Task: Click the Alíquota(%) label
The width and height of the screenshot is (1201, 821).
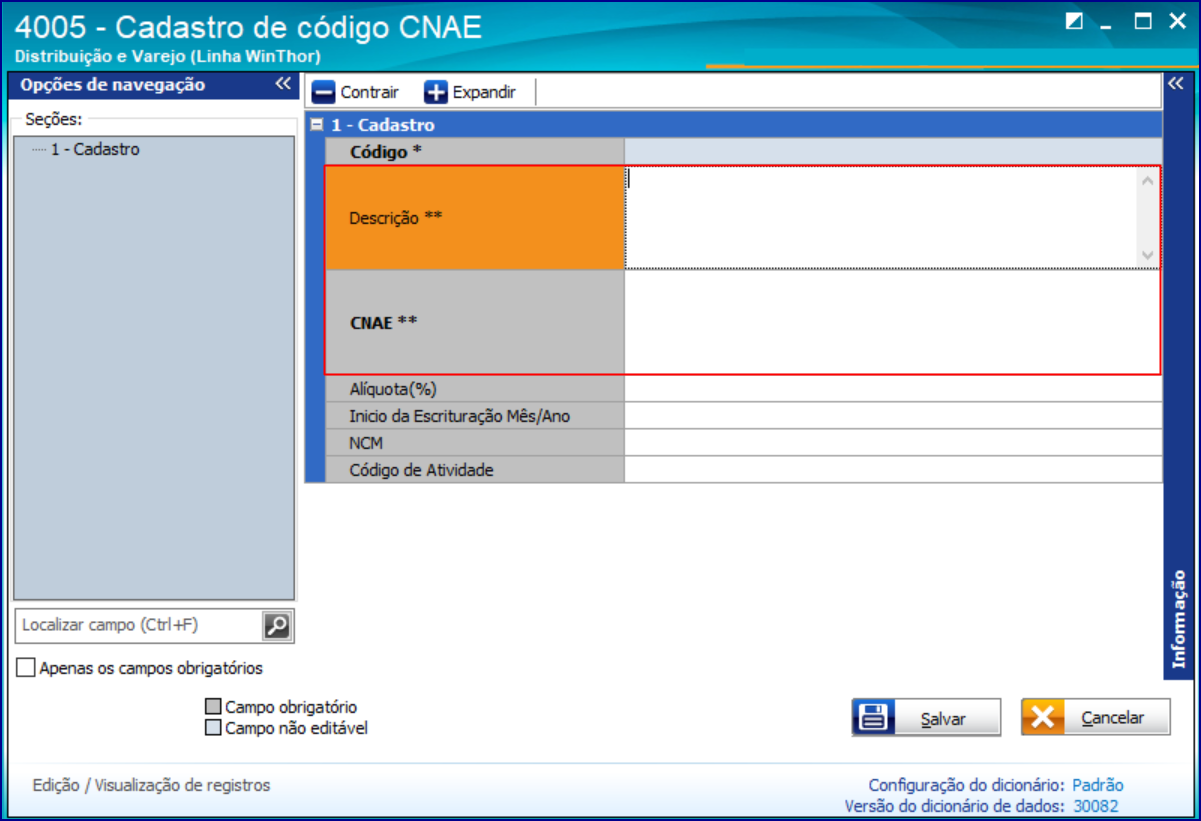Action: [x=394, y=389]
